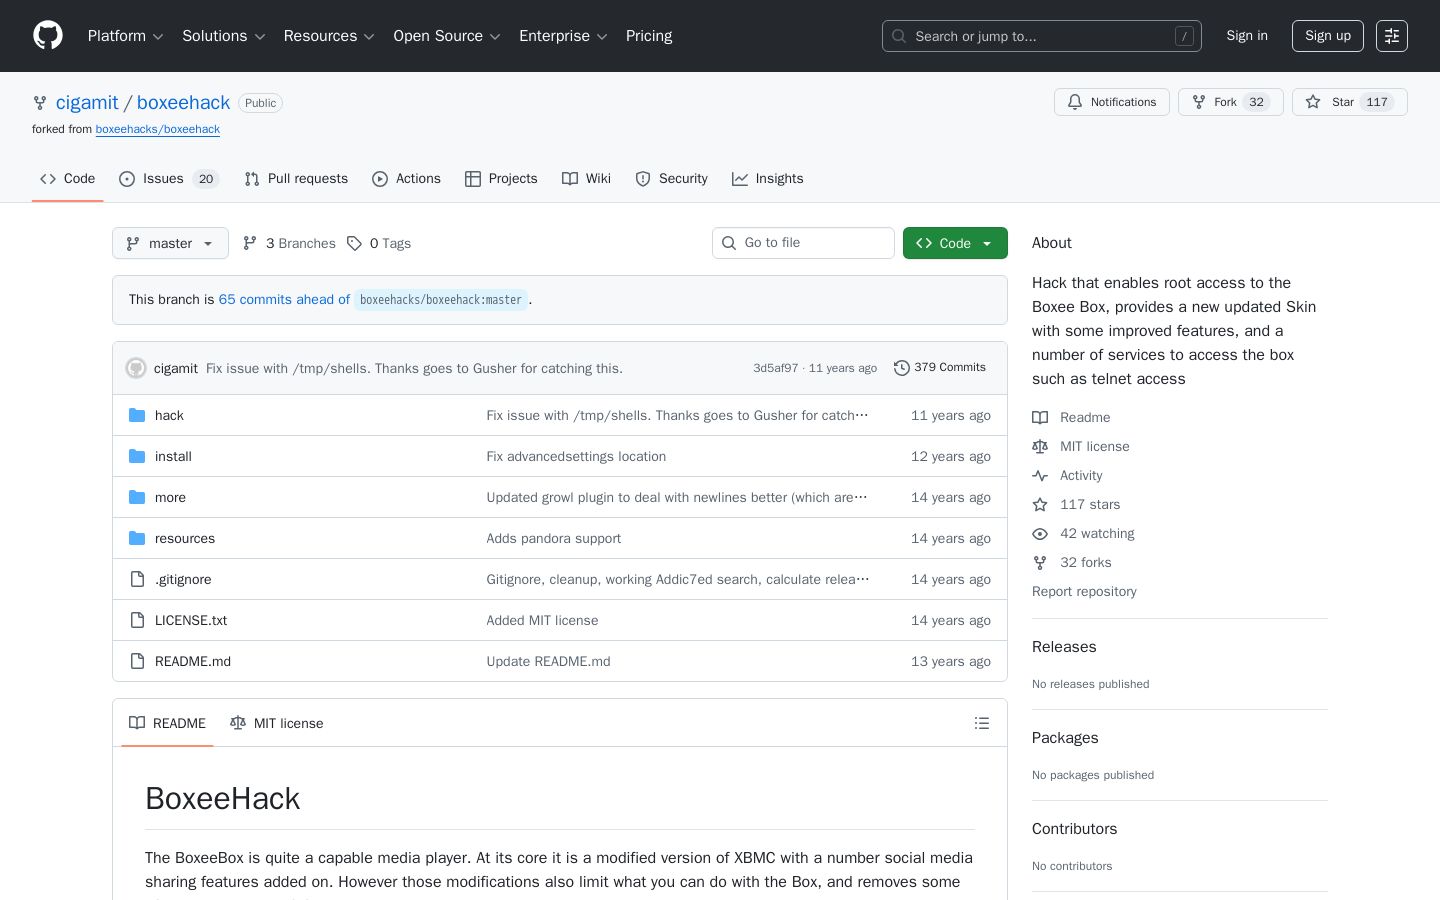View the 379 Commits history

tap(940, 368)
